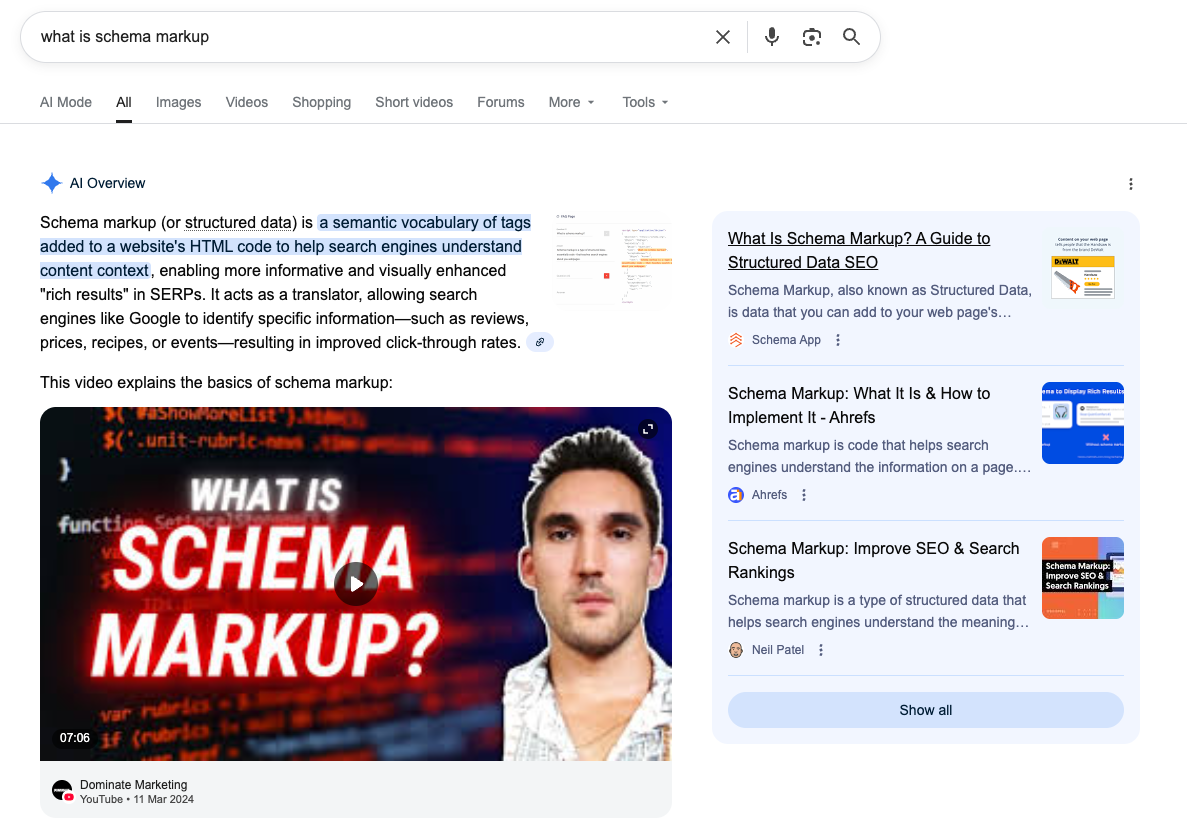Open the FAQ page code thumbnail
The width and height of the screenshot is (1187, 824).
(x=614, y=259)
